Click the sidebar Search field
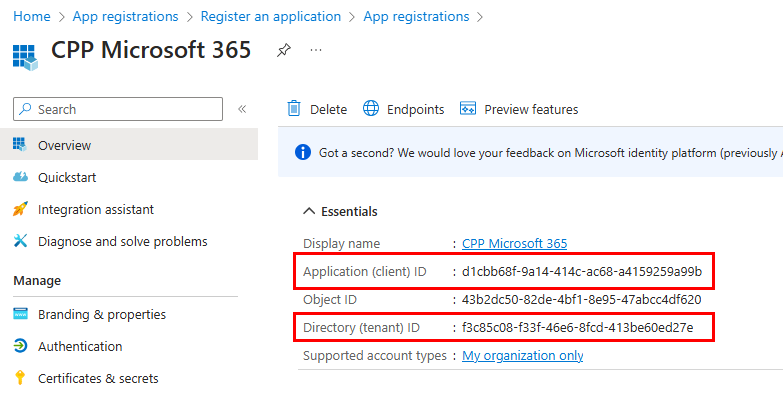Screen dimensions: 783x396 (x=118, y=109)
